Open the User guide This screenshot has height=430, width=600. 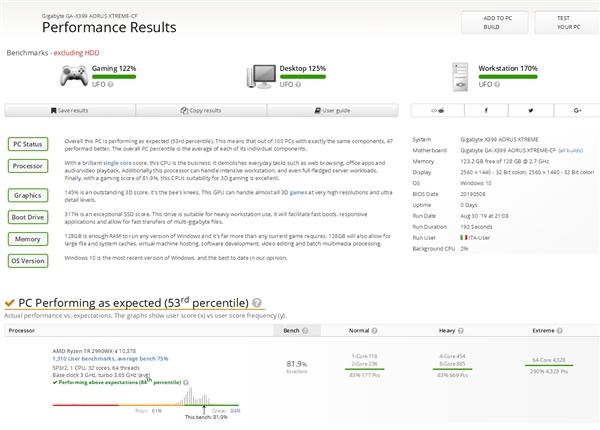click(x=331, y=110)
